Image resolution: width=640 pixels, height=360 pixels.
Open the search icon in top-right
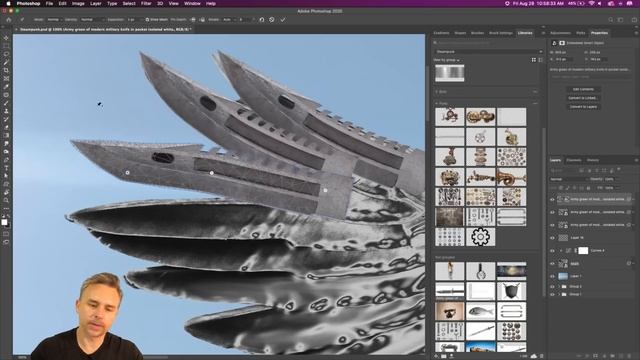[611, 20]
